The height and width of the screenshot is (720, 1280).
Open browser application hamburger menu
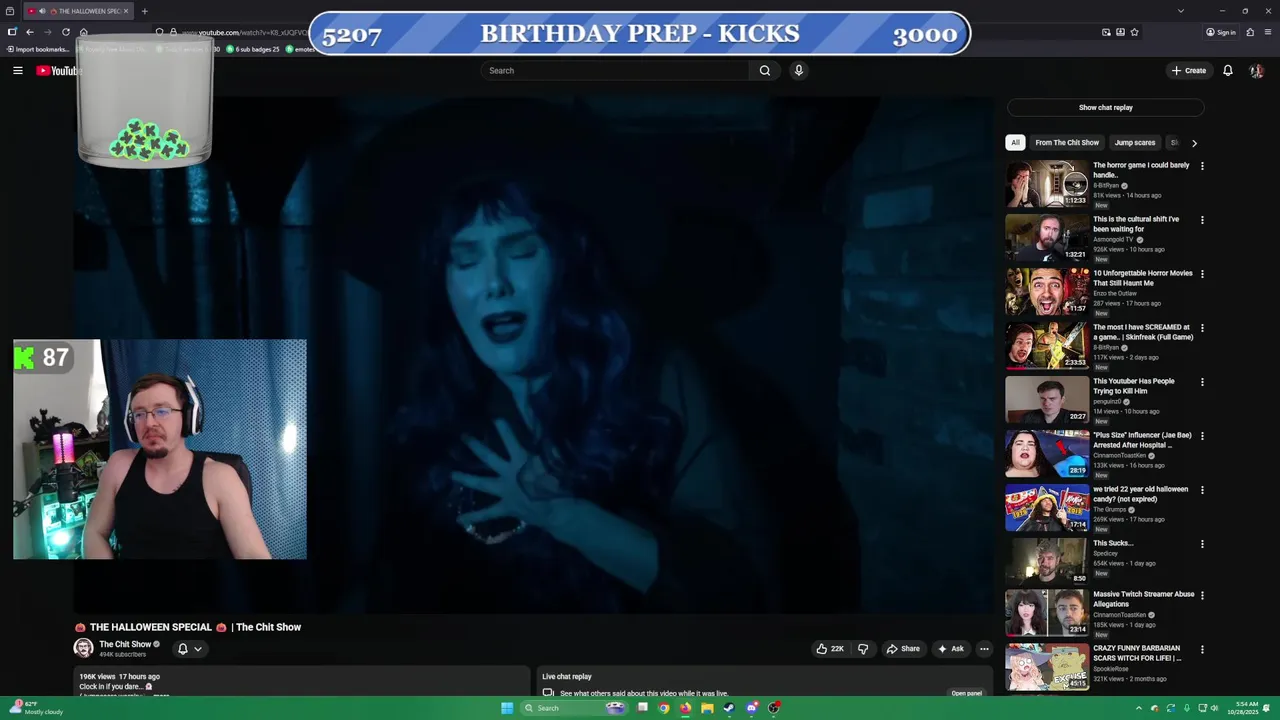[1267, 32]
